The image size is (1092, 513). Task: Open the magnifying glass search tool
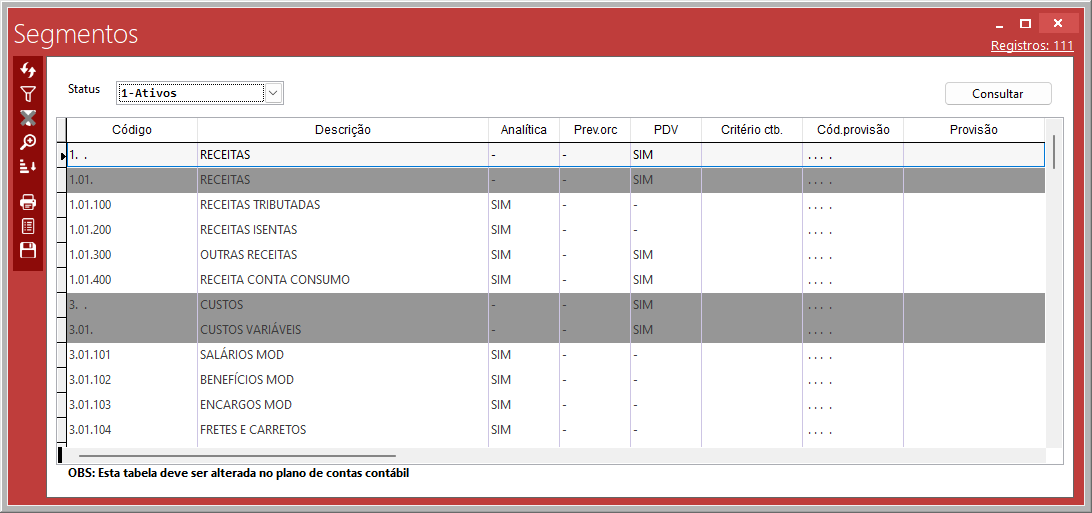pos(28,142)
